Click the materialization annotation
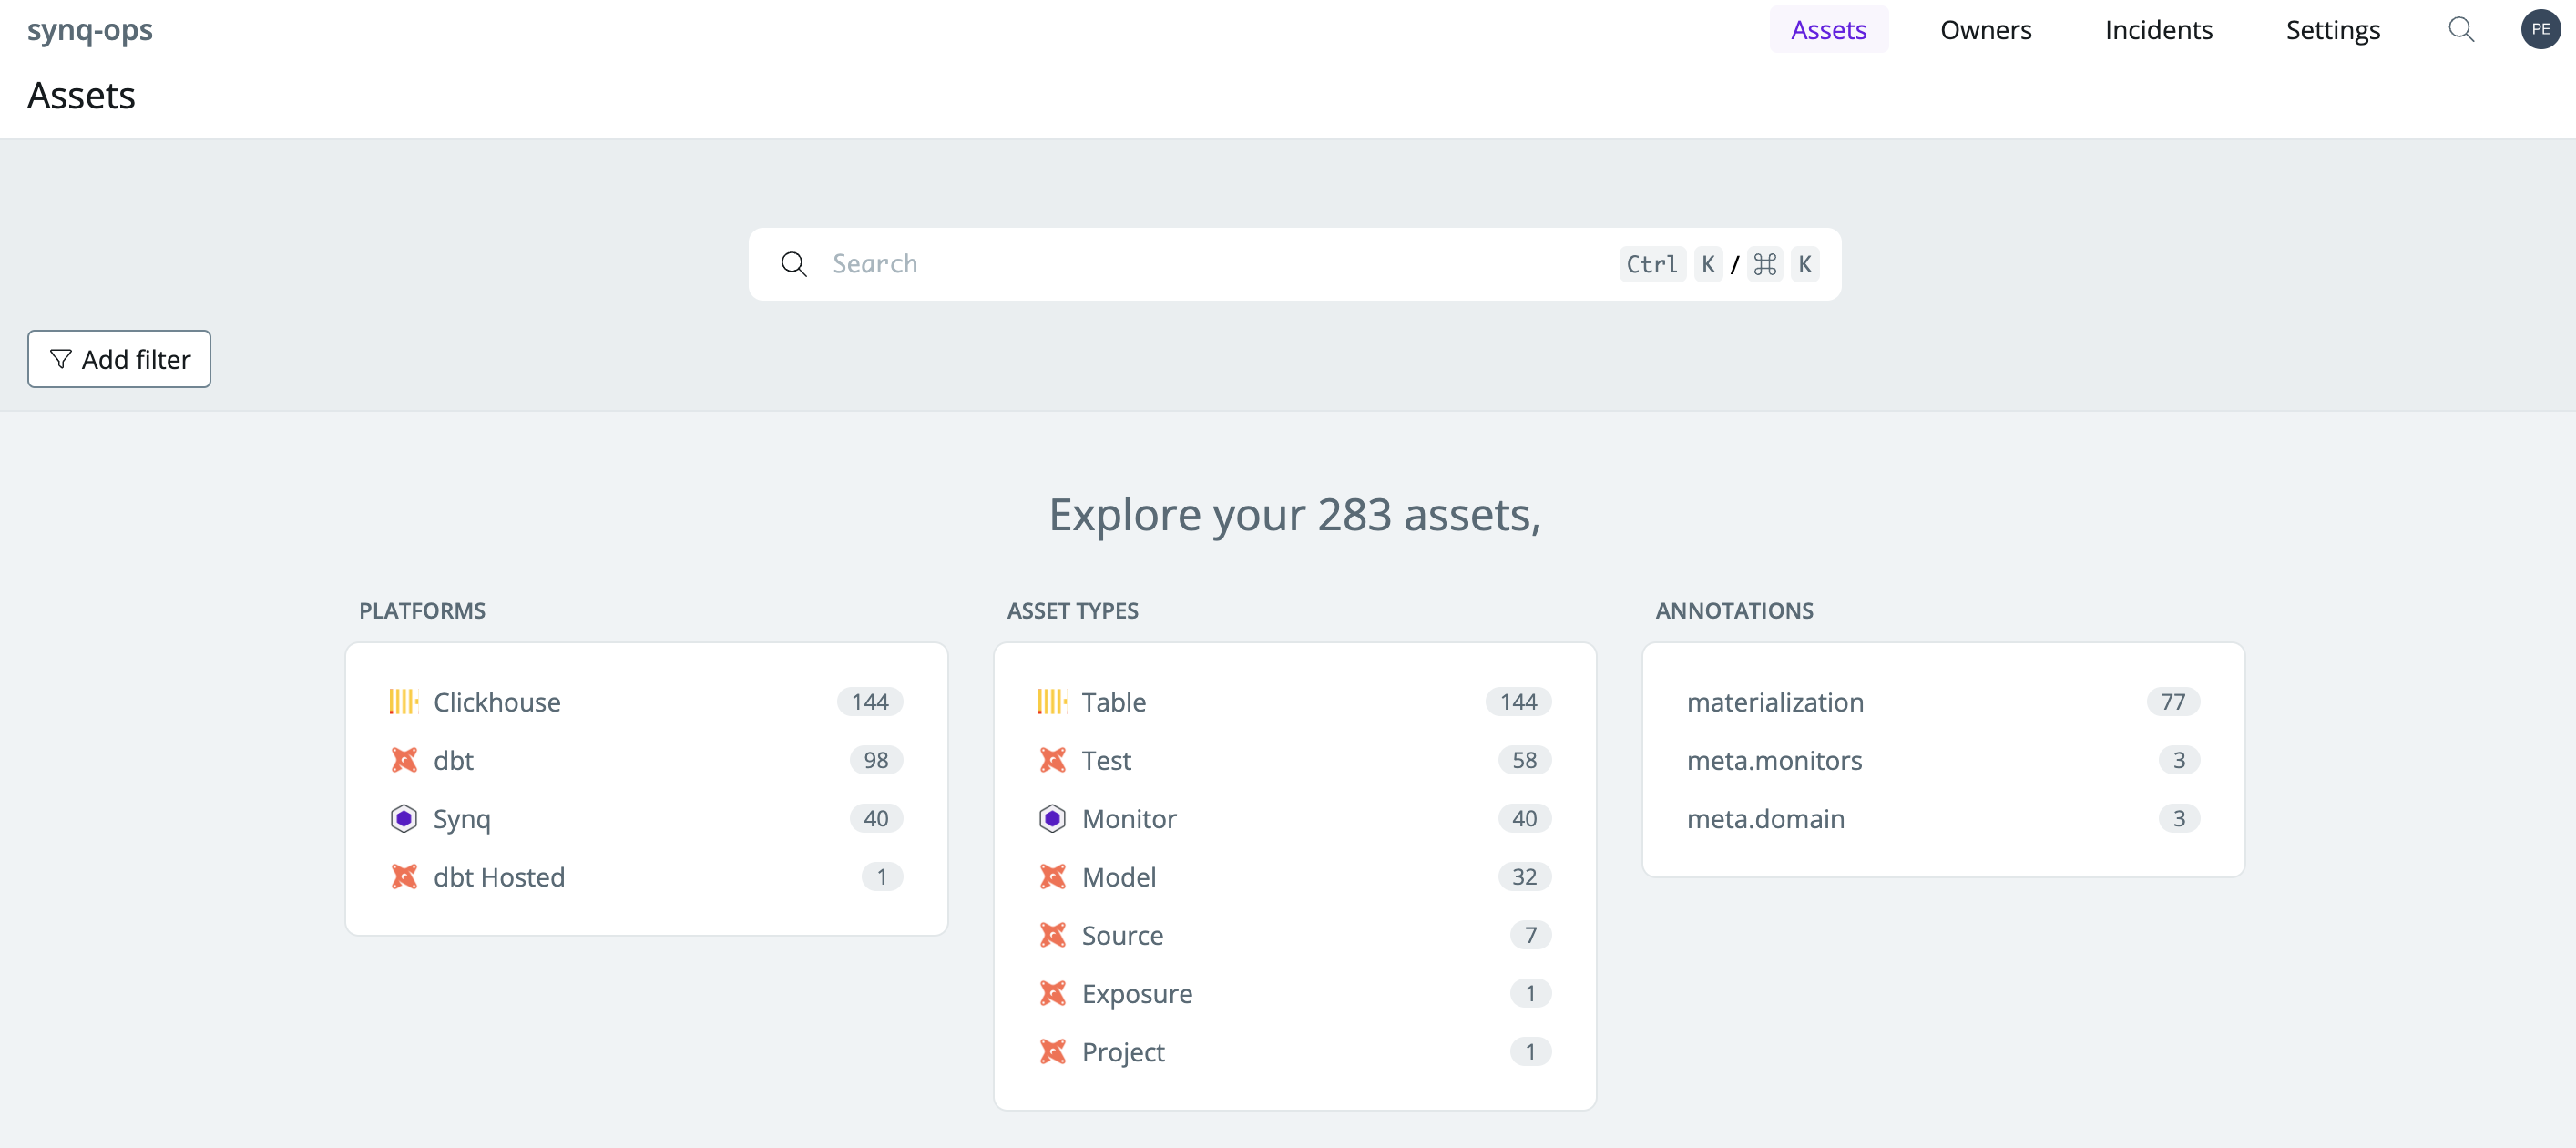Image resolution: width=2576 pixels, height=1148 pixels. coord(1775,701)
